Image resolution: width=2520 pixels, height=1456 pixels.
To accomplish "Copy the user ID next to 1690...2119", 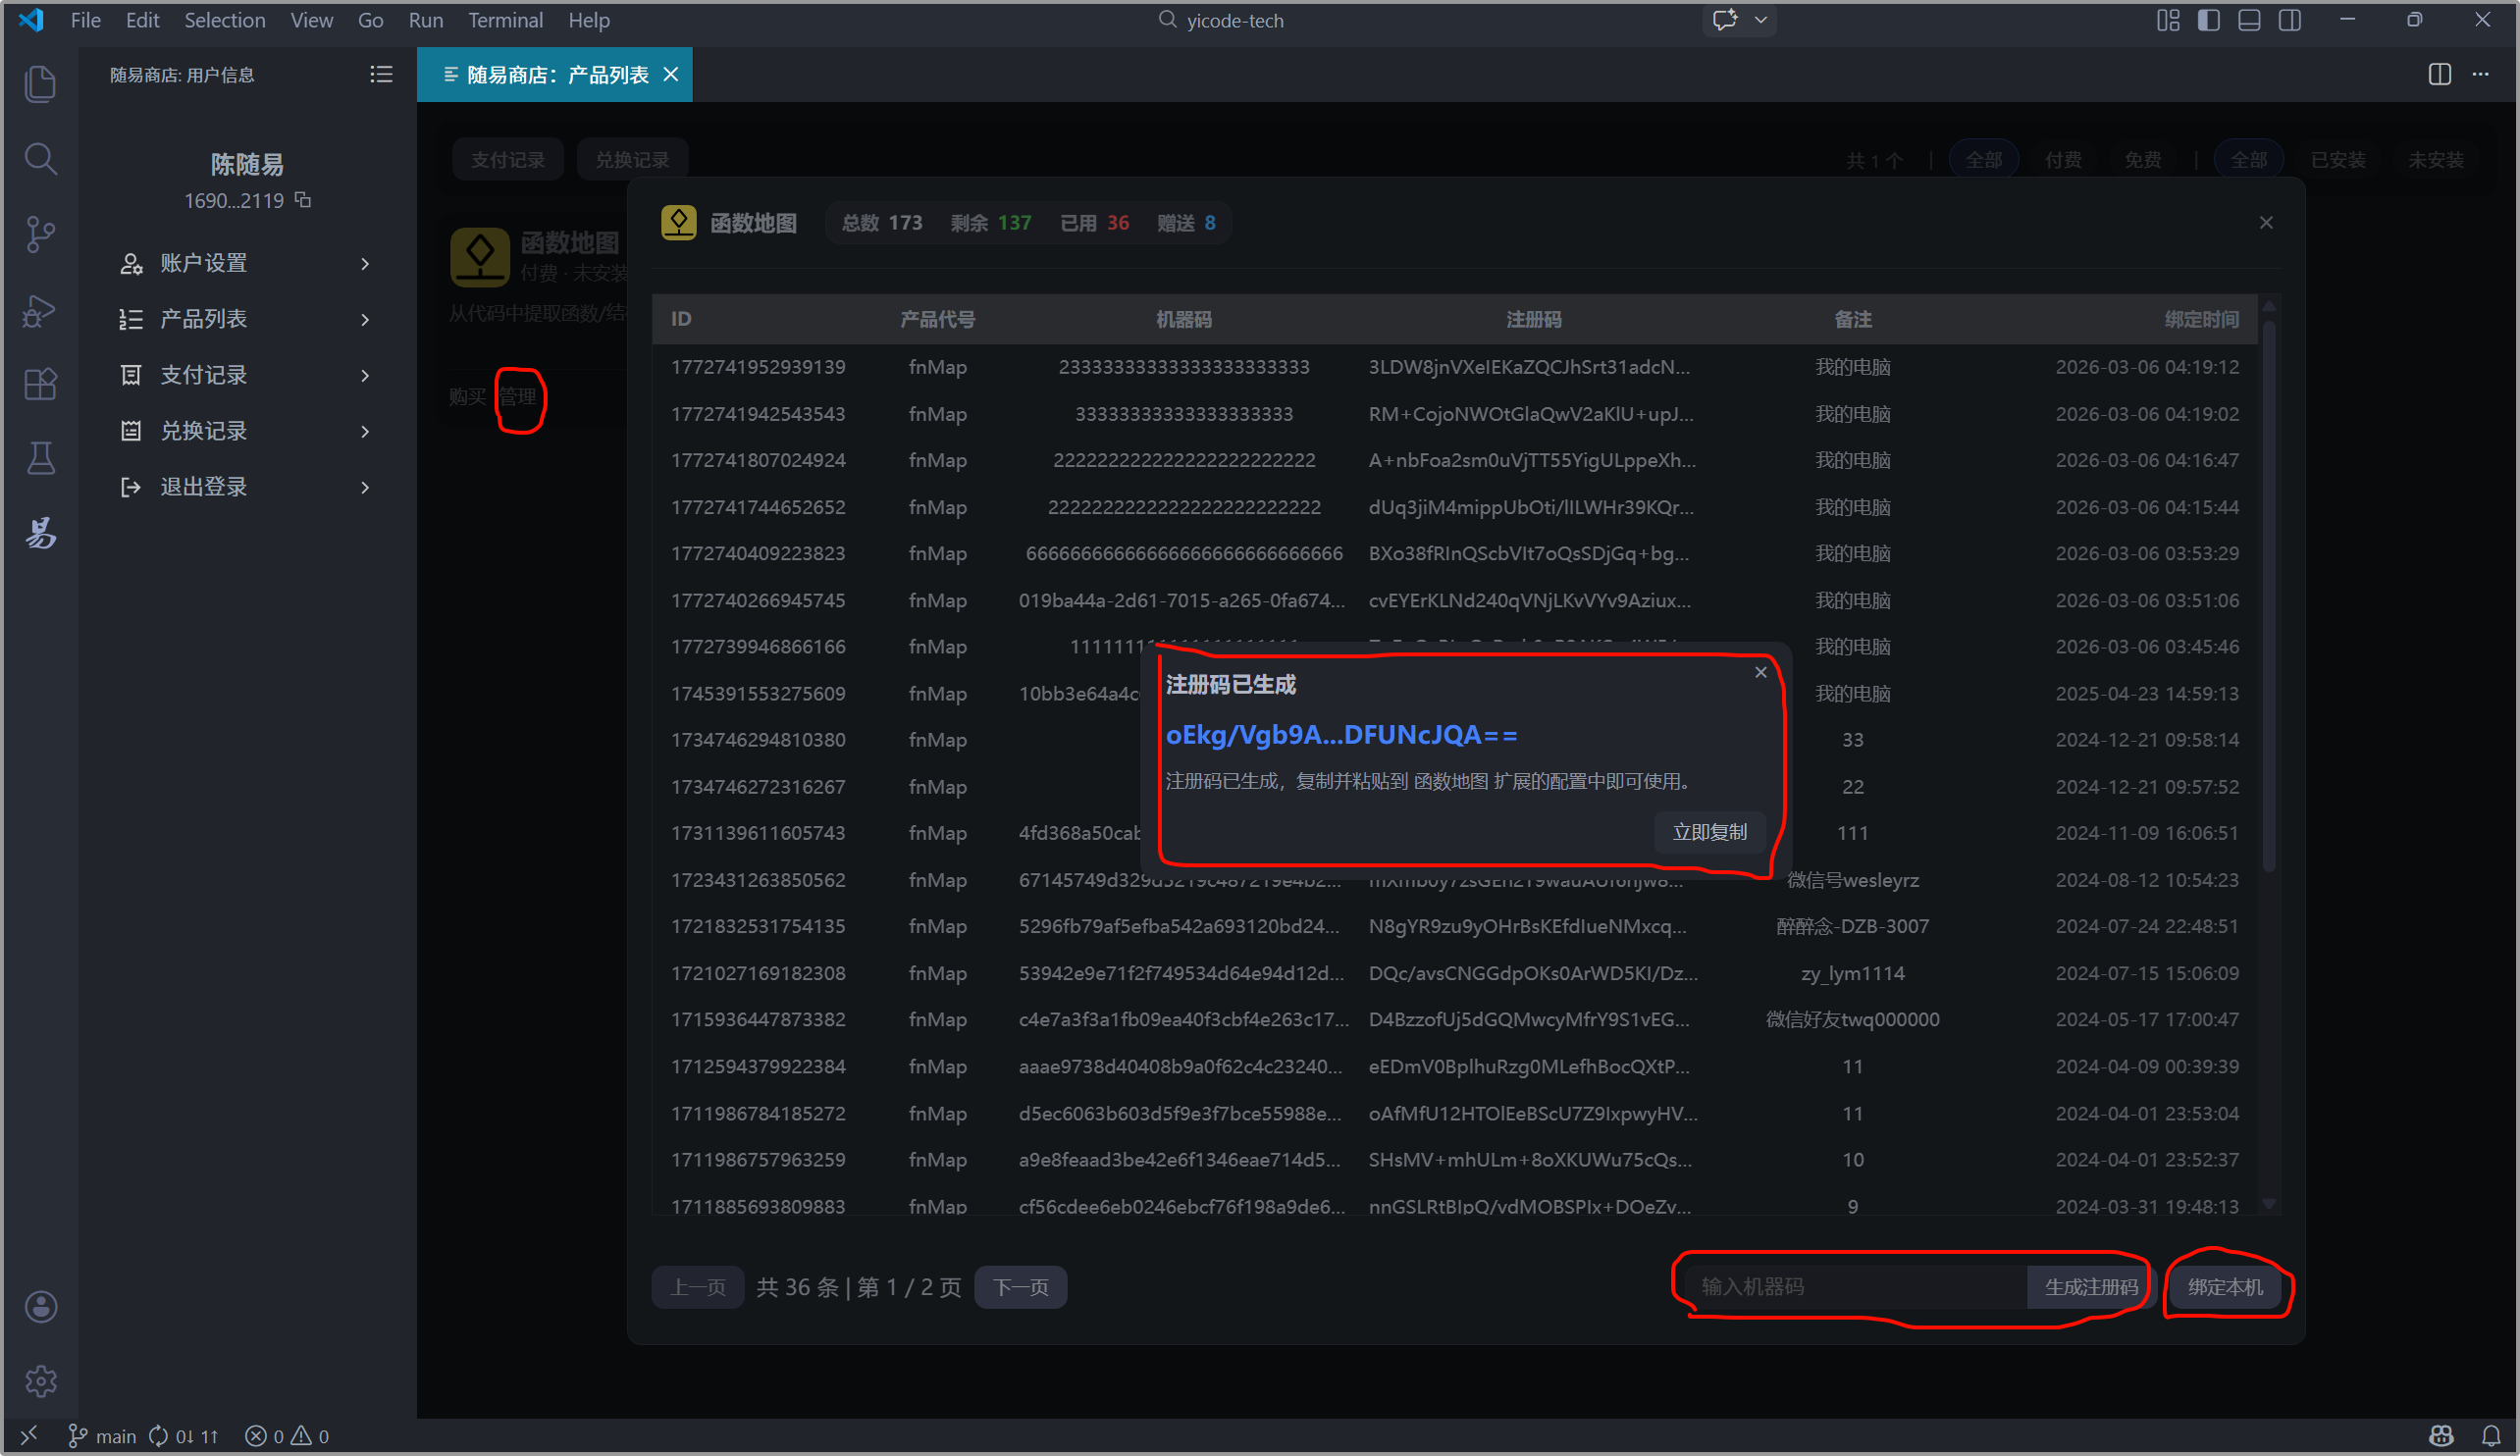I will (303, 200).
